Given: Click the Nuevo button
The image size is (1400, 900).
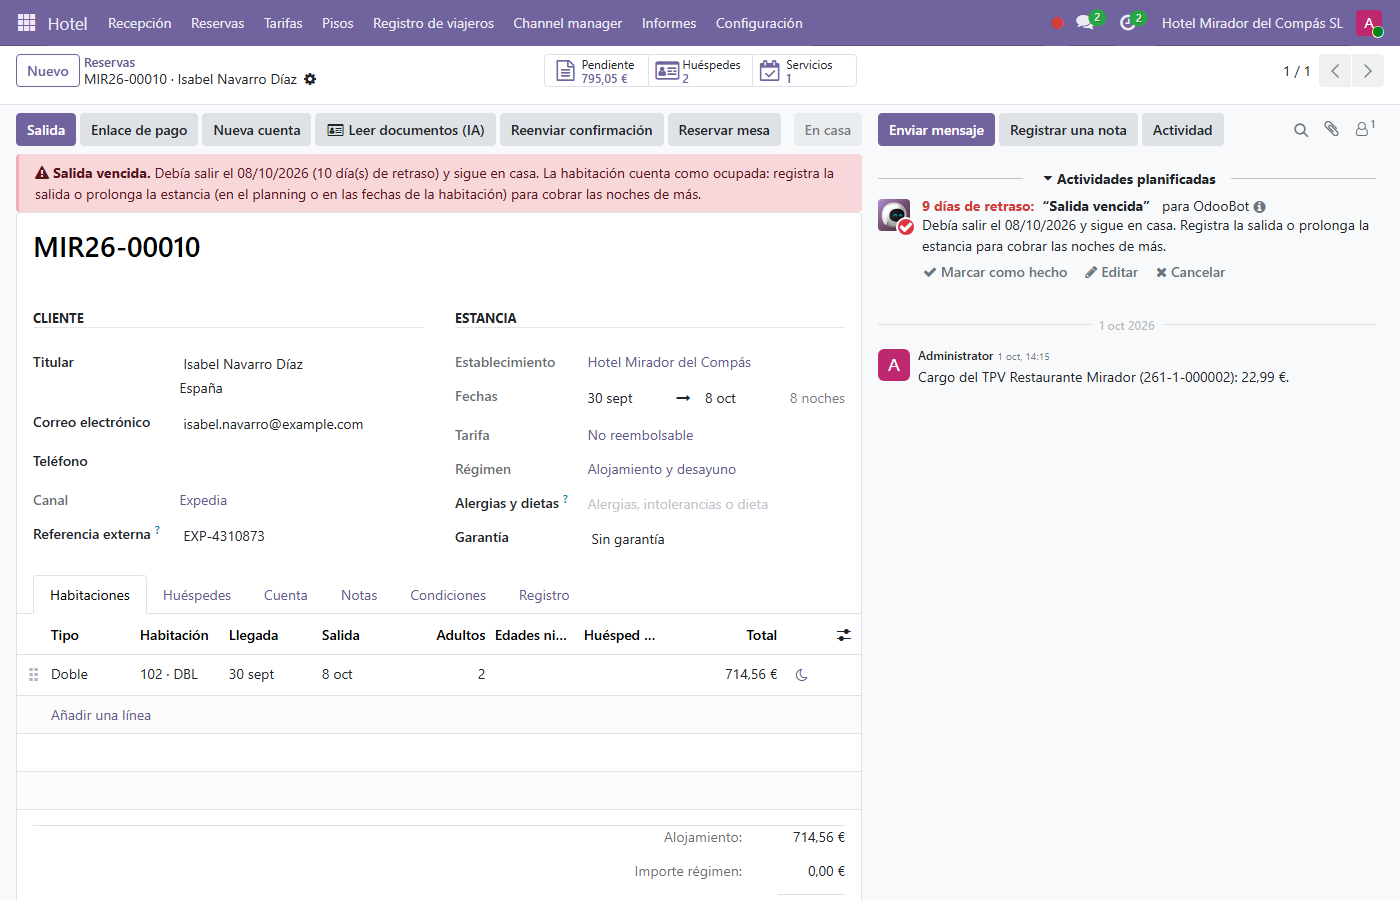Looking at the screenshot, I should coord(48,71).
